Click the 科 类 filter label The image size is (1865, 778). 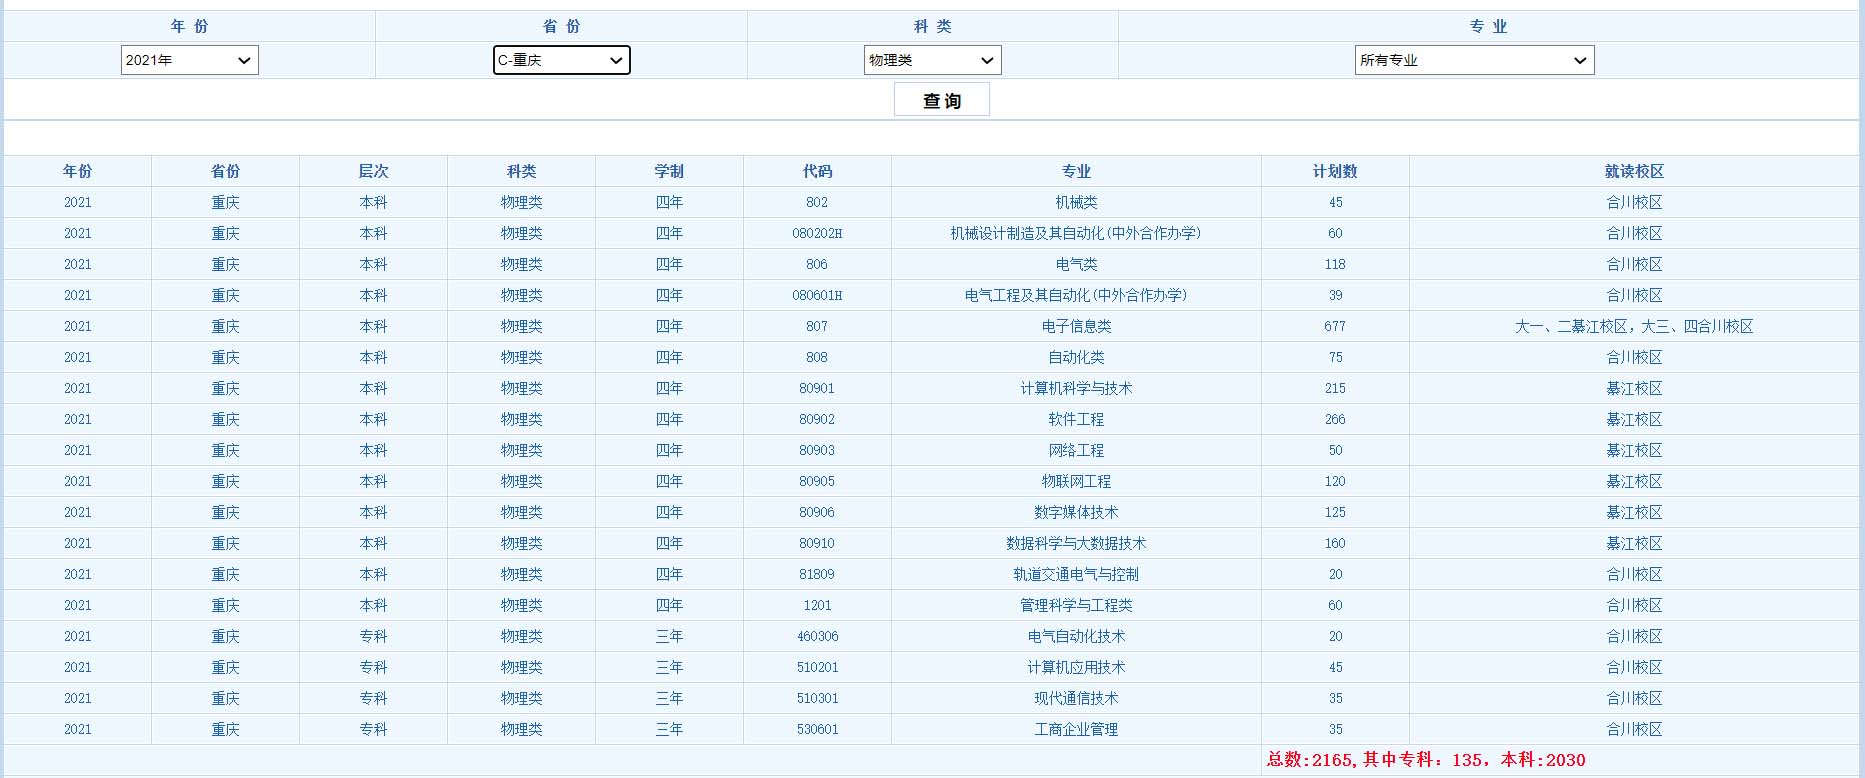(932, 26)
